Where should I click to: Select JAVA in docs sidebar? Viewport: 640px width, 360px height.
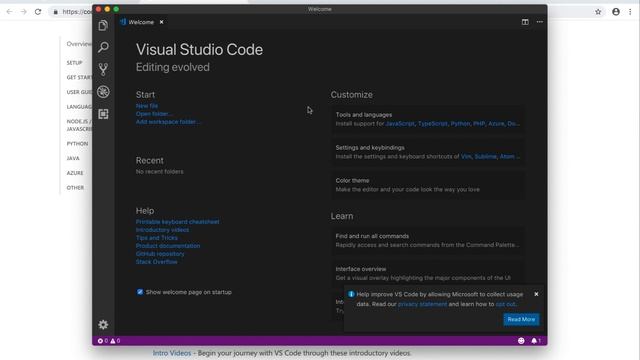click(x=73, y=158)
